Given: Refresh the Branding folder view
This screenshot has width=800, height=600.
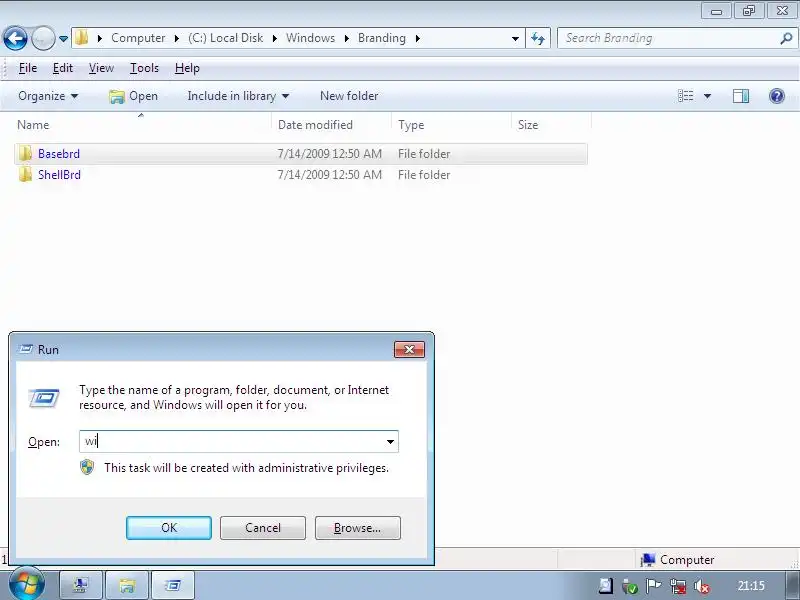Looking at the screenshot, I should pyautogui.click(x=538, y=38).
